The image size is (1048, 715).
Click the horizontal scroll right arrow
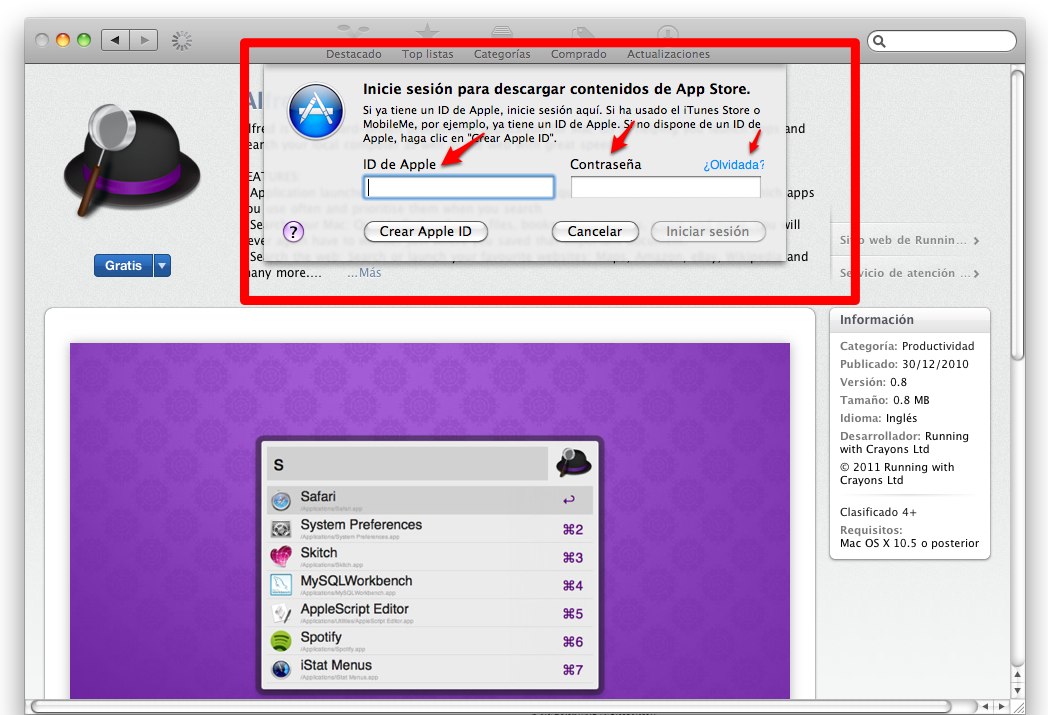point(1001,706)
